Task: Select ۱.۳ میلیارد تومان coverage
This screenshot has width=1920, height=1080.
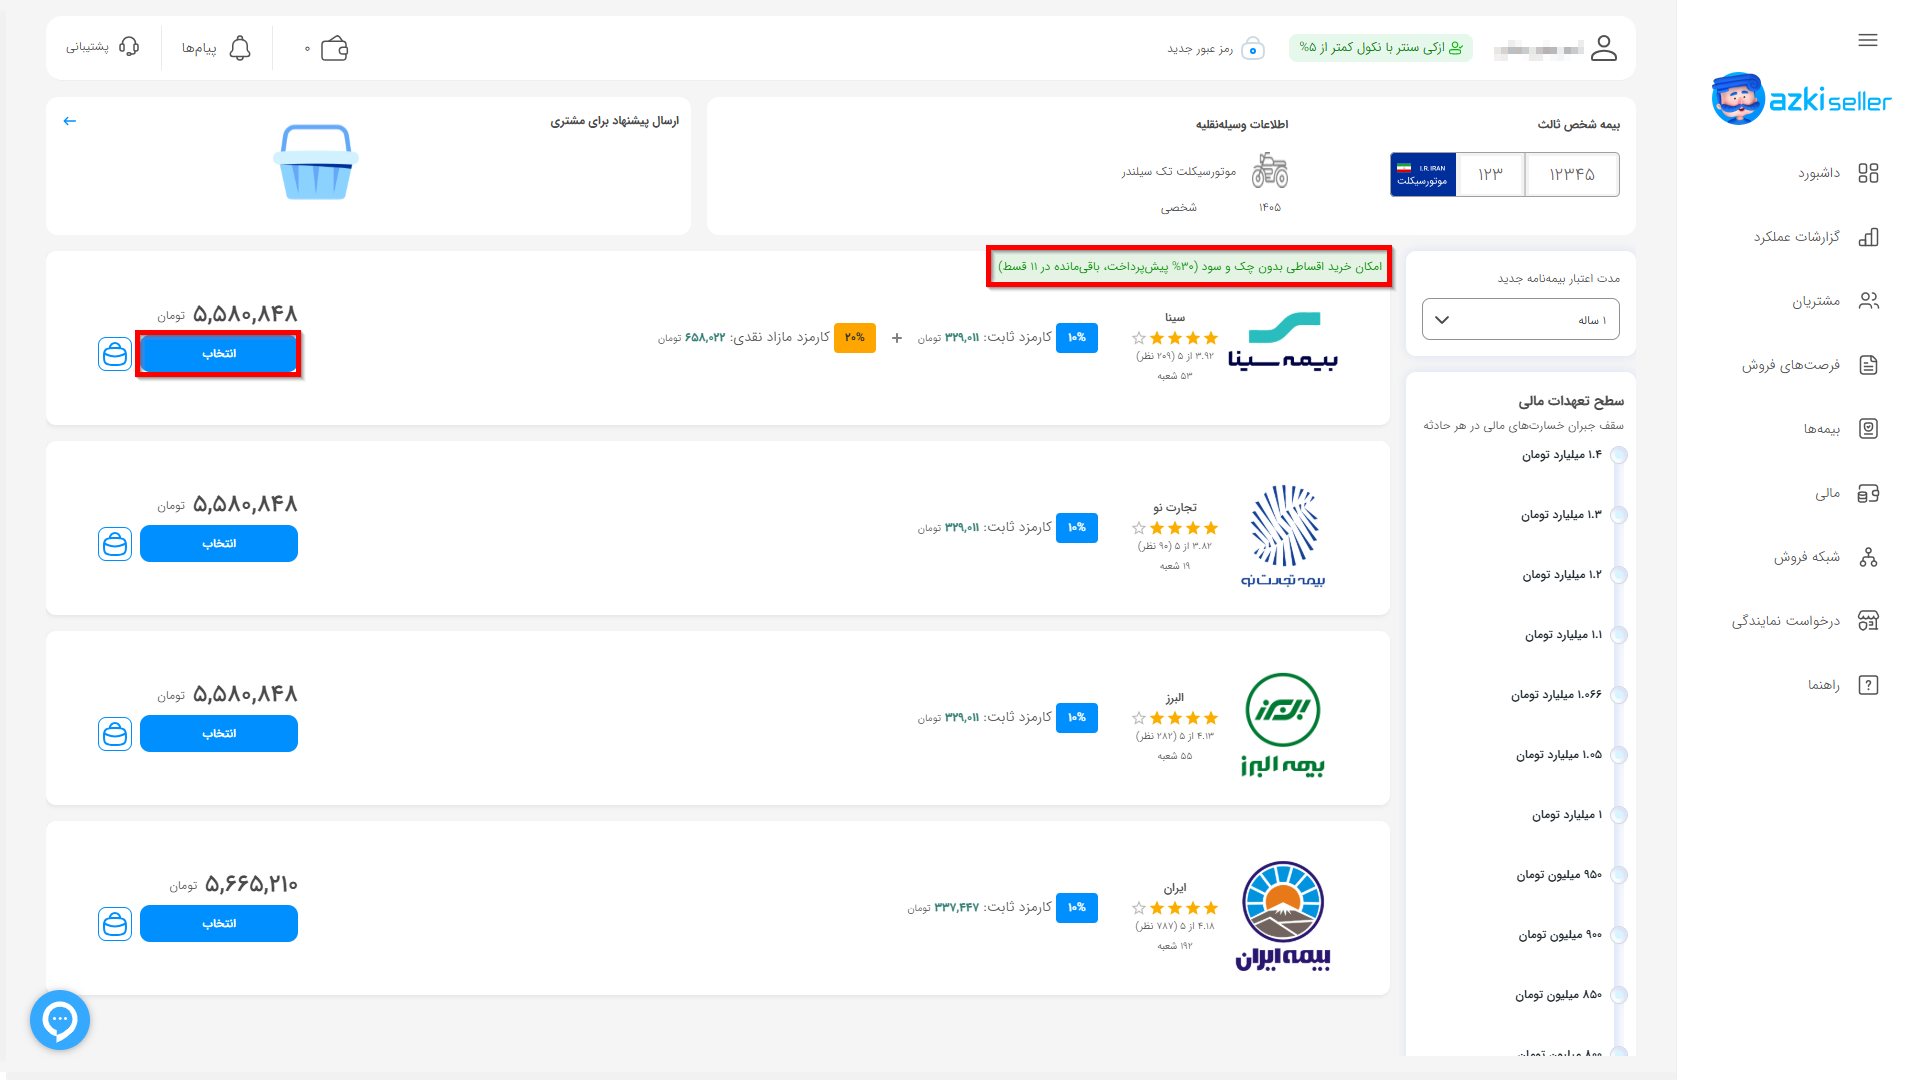Action: tap(1619, 515)
